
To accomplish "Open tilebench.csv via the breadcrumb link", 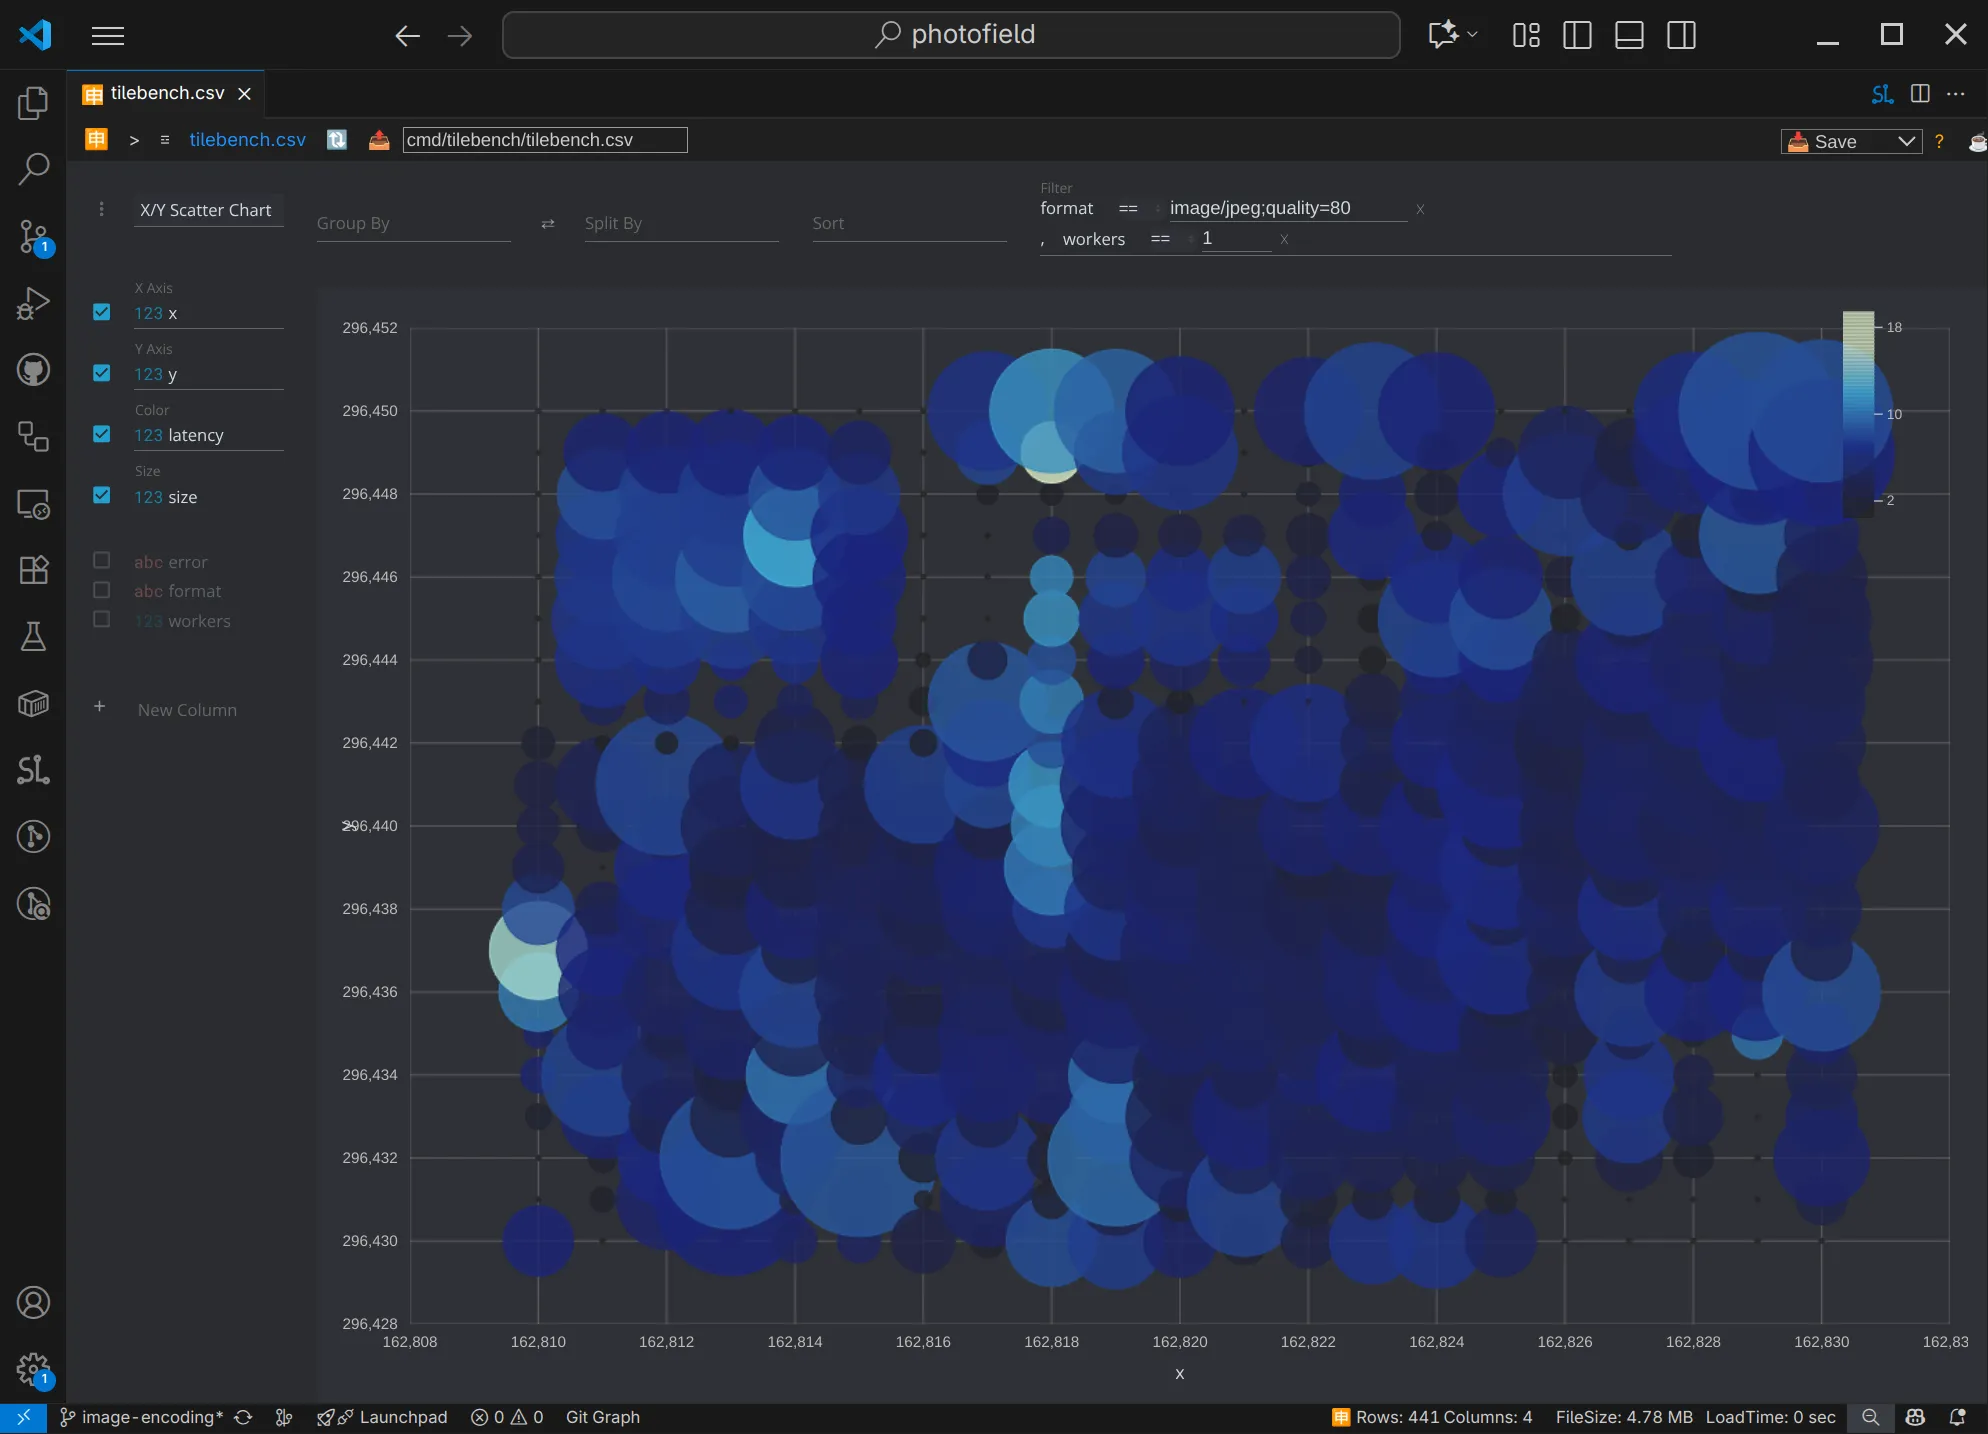I will tap(246, 140).
